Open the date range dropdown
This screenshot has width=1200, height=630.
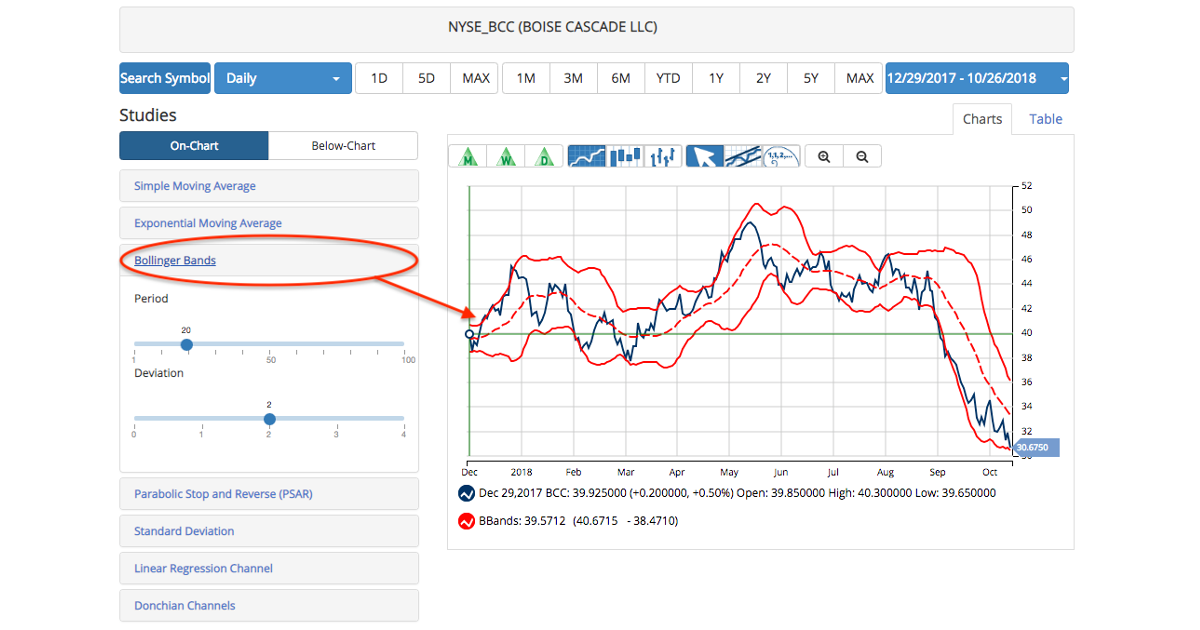coord(977,78)
